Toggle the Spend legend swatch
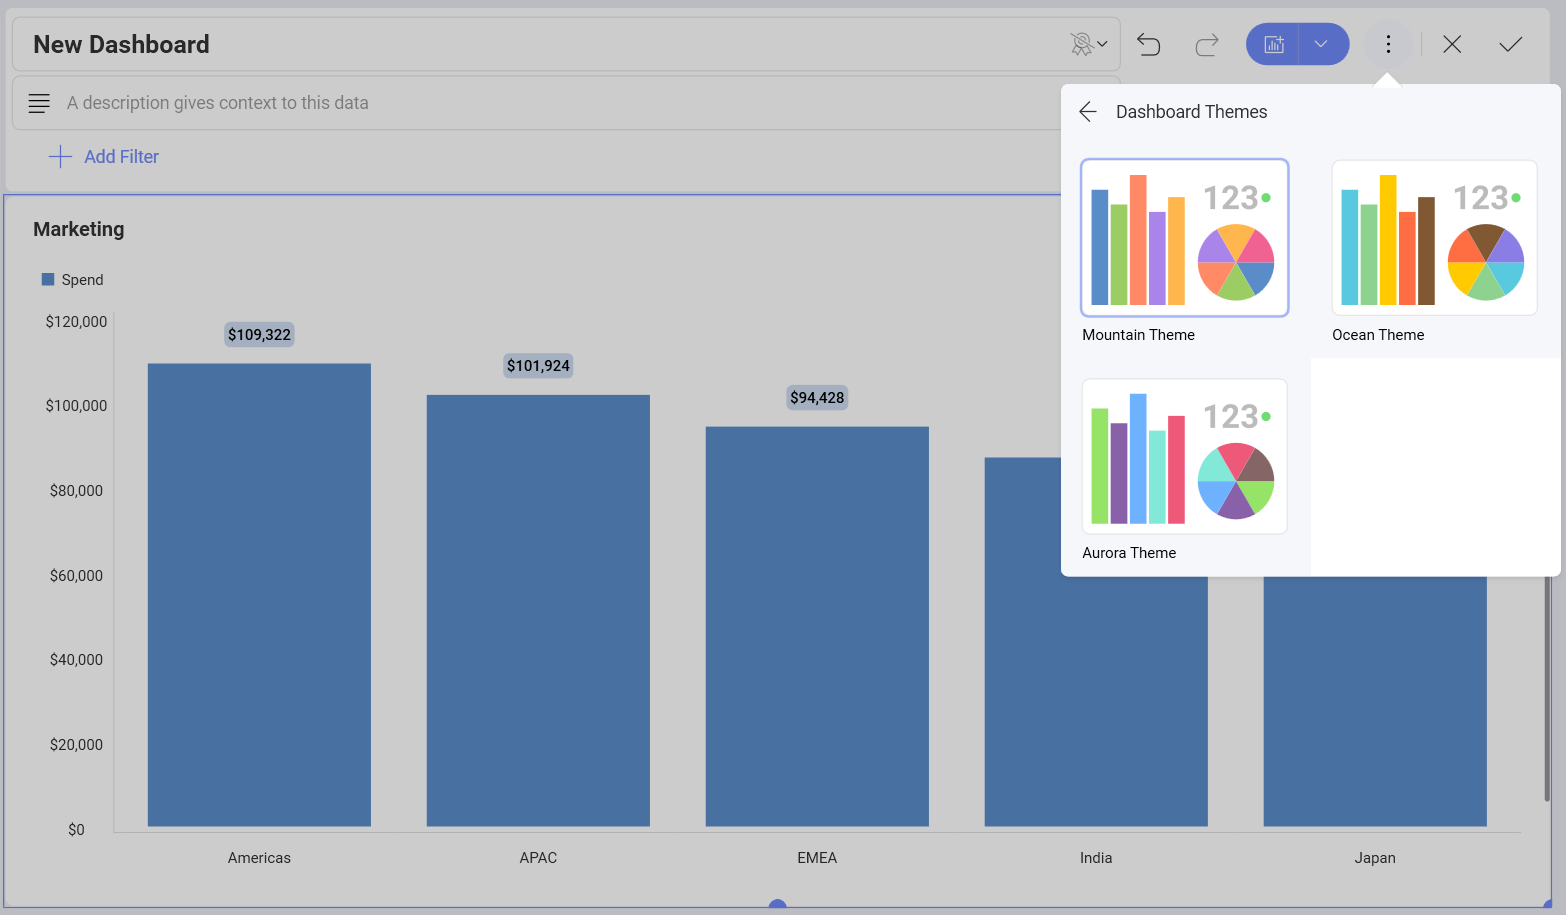This screenshot has height=915, width=1566. (x=48, y=280)
